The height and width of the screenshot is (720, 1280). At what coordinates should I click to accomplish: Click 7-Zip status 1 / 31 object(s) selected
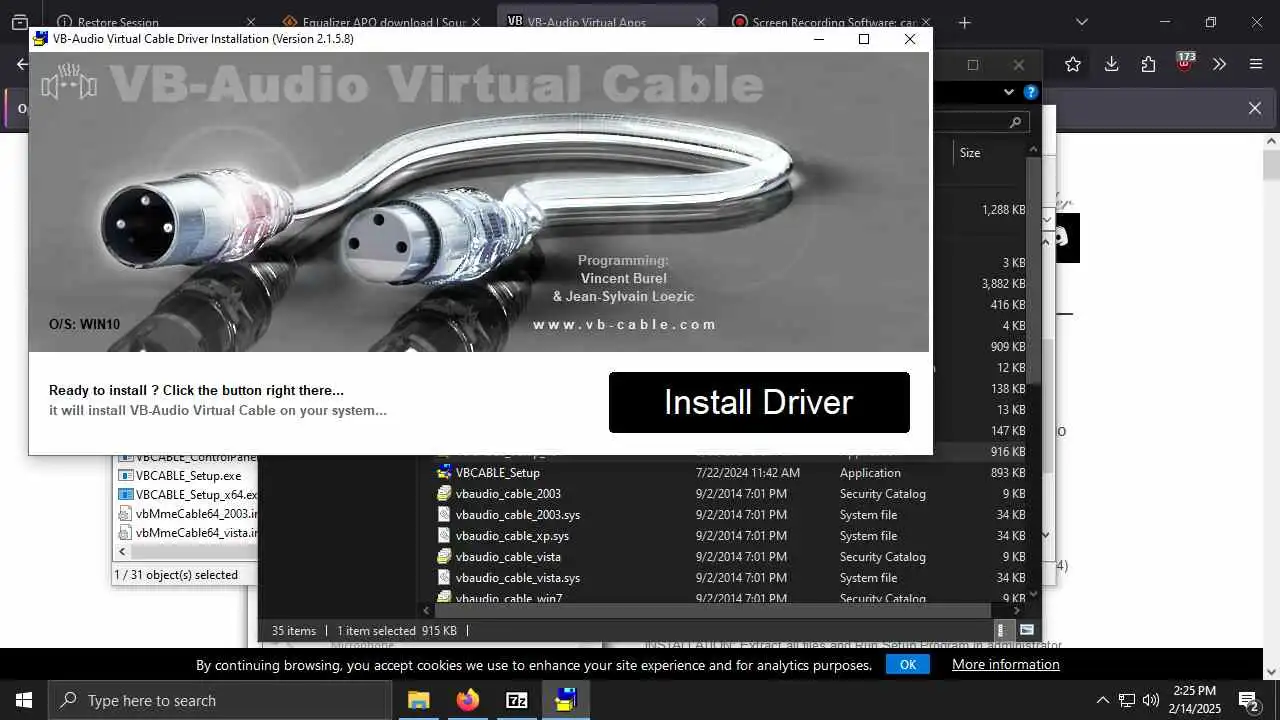point(176,575)
